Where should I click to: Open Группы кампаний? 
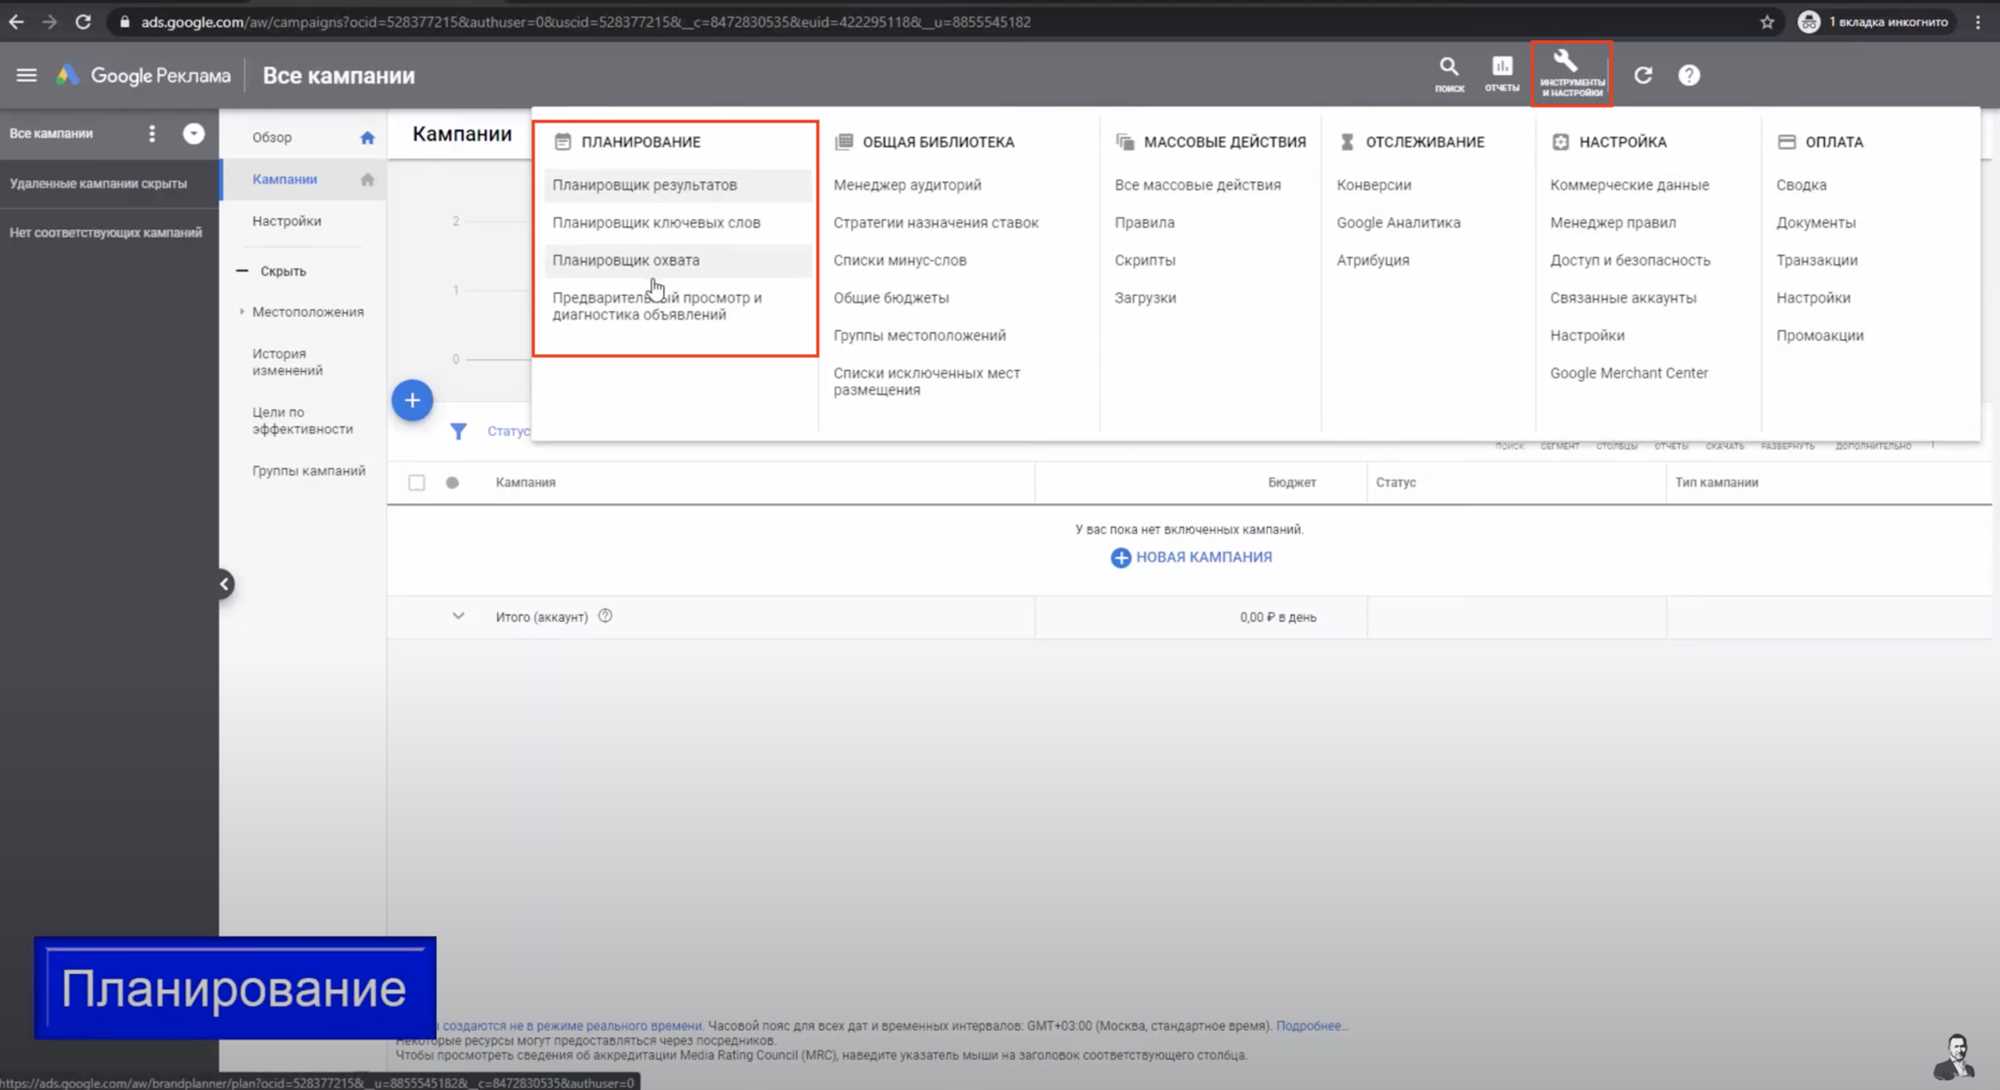308,471
